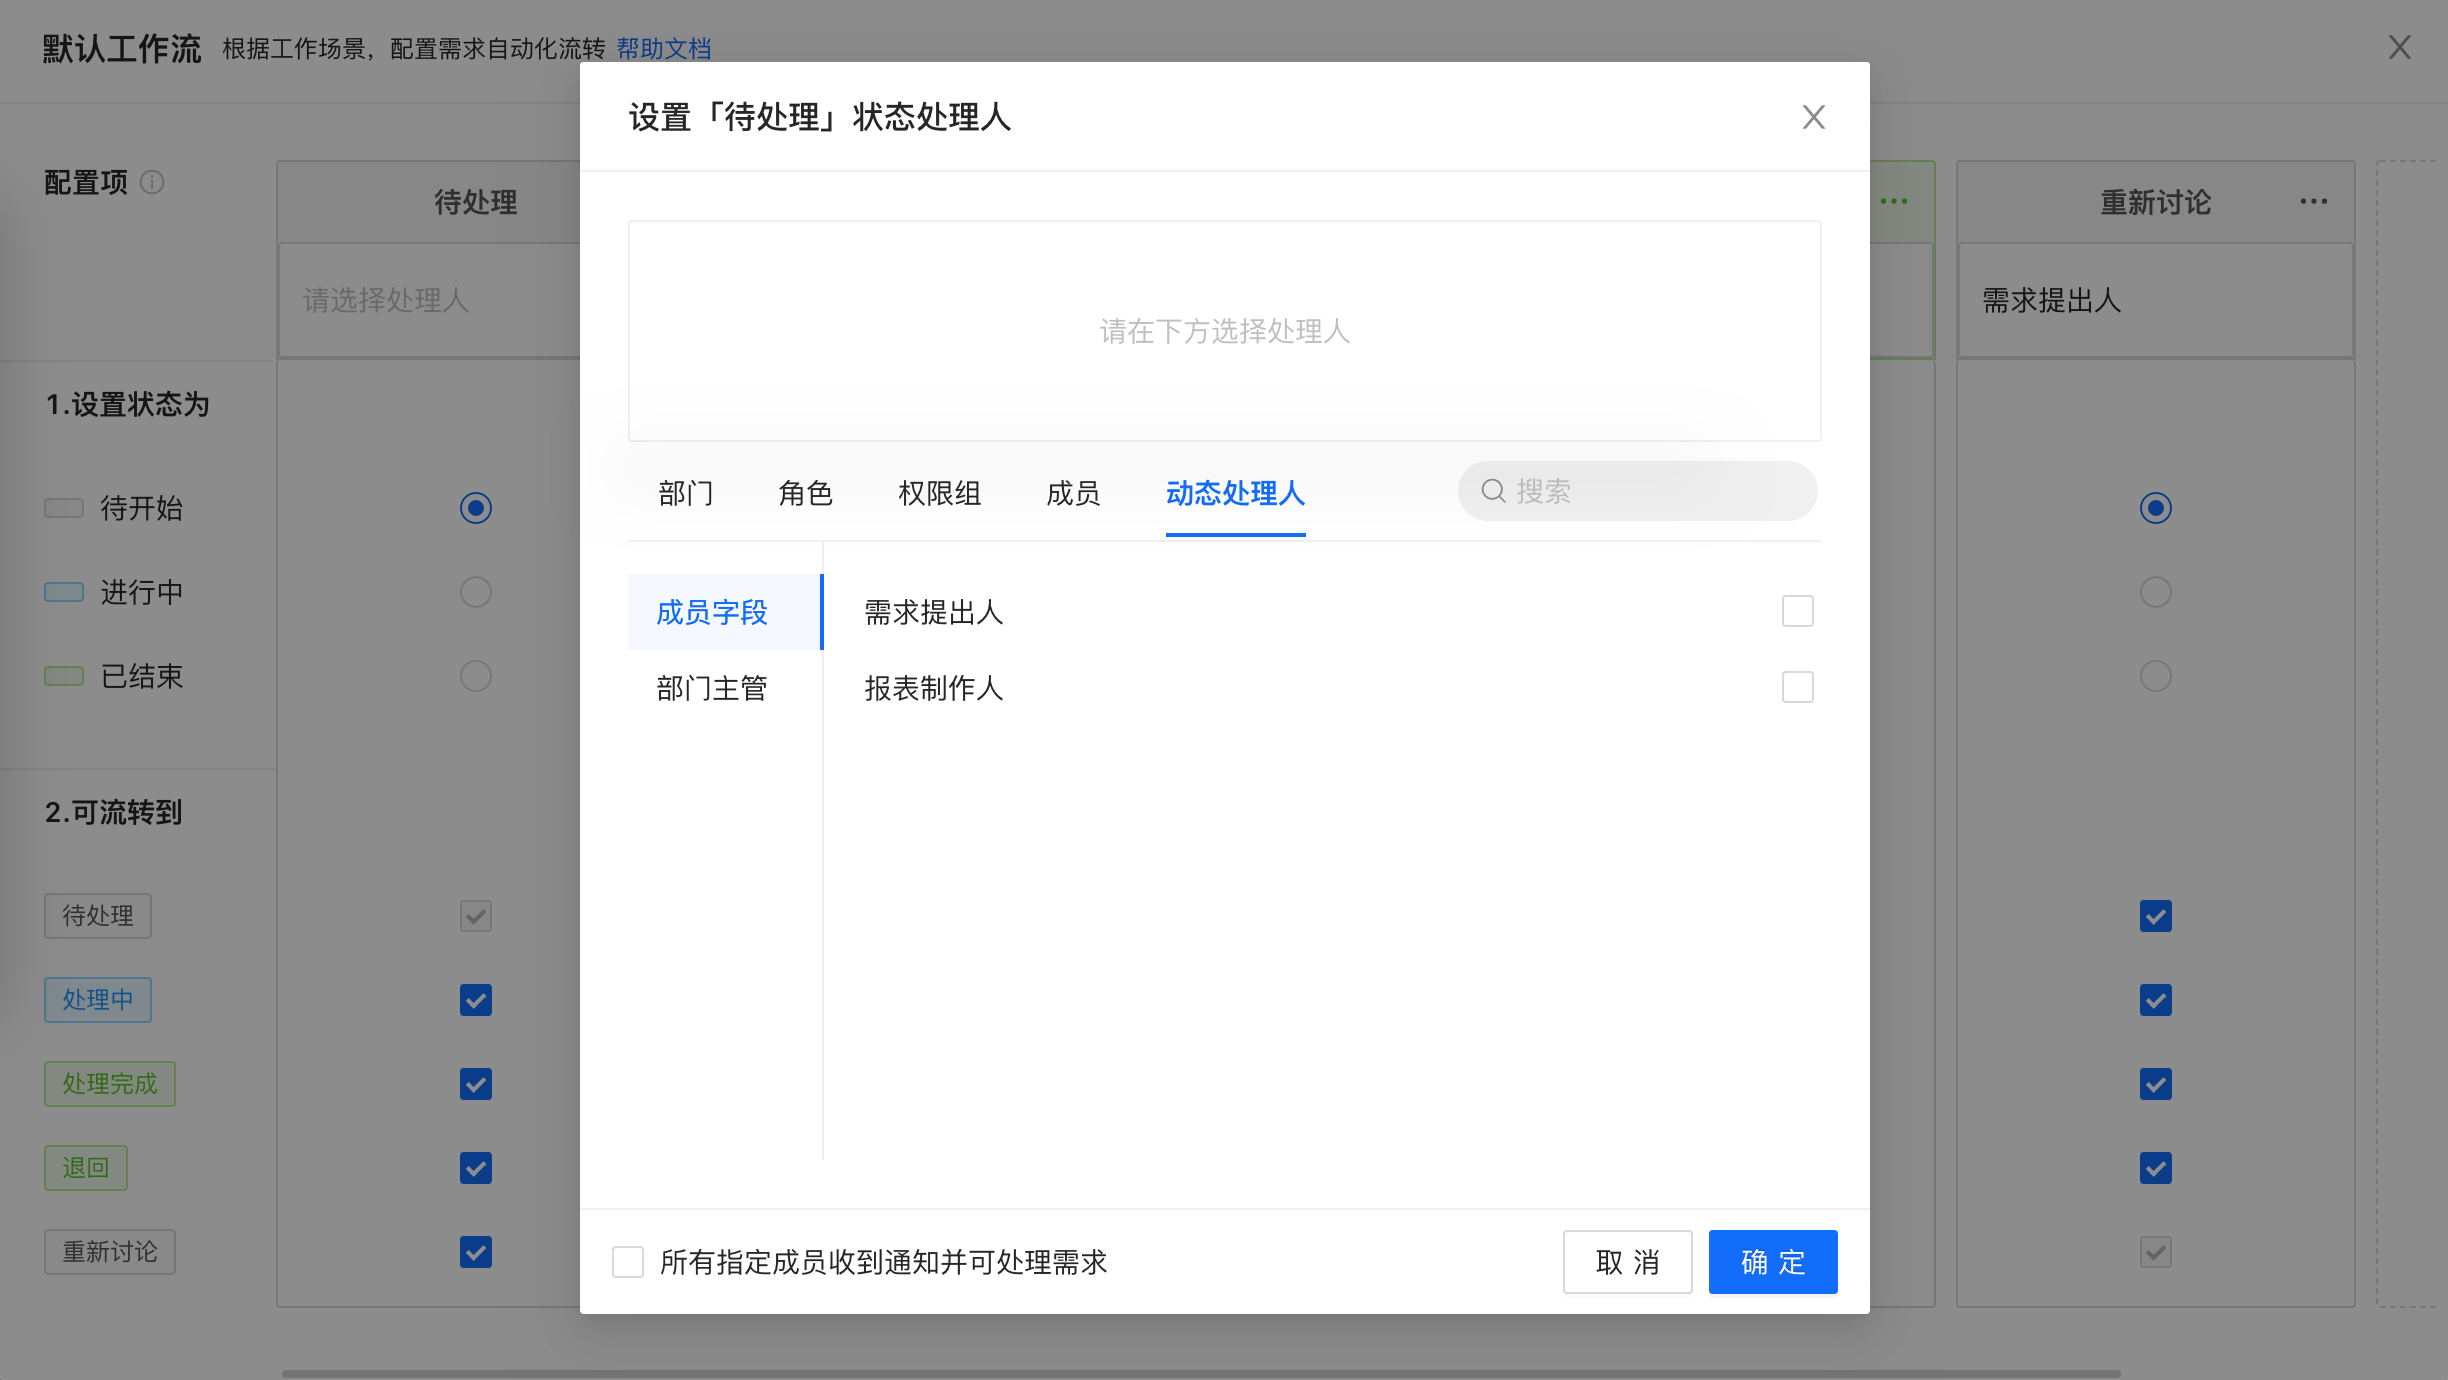Select 成员字段 category
2448x1380 pixels.
coord(712,612)
